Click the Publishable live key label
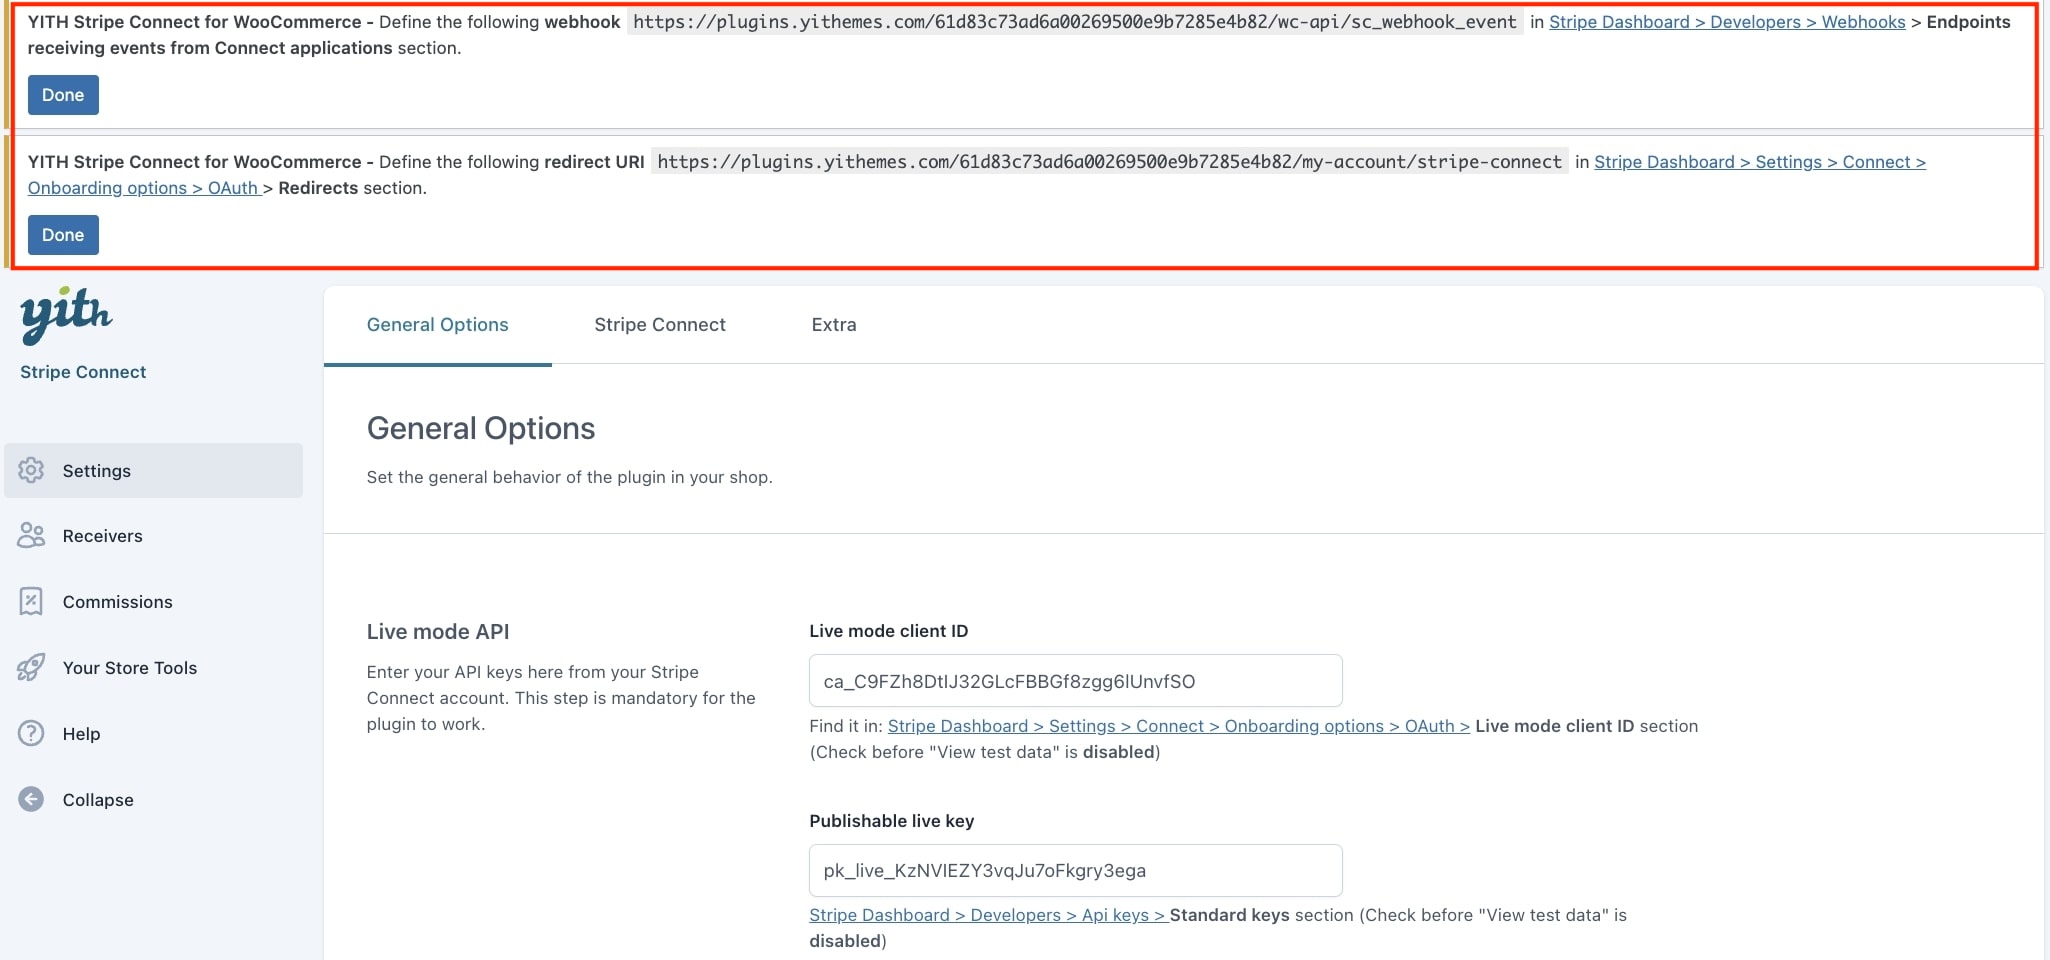 point(892,821)
